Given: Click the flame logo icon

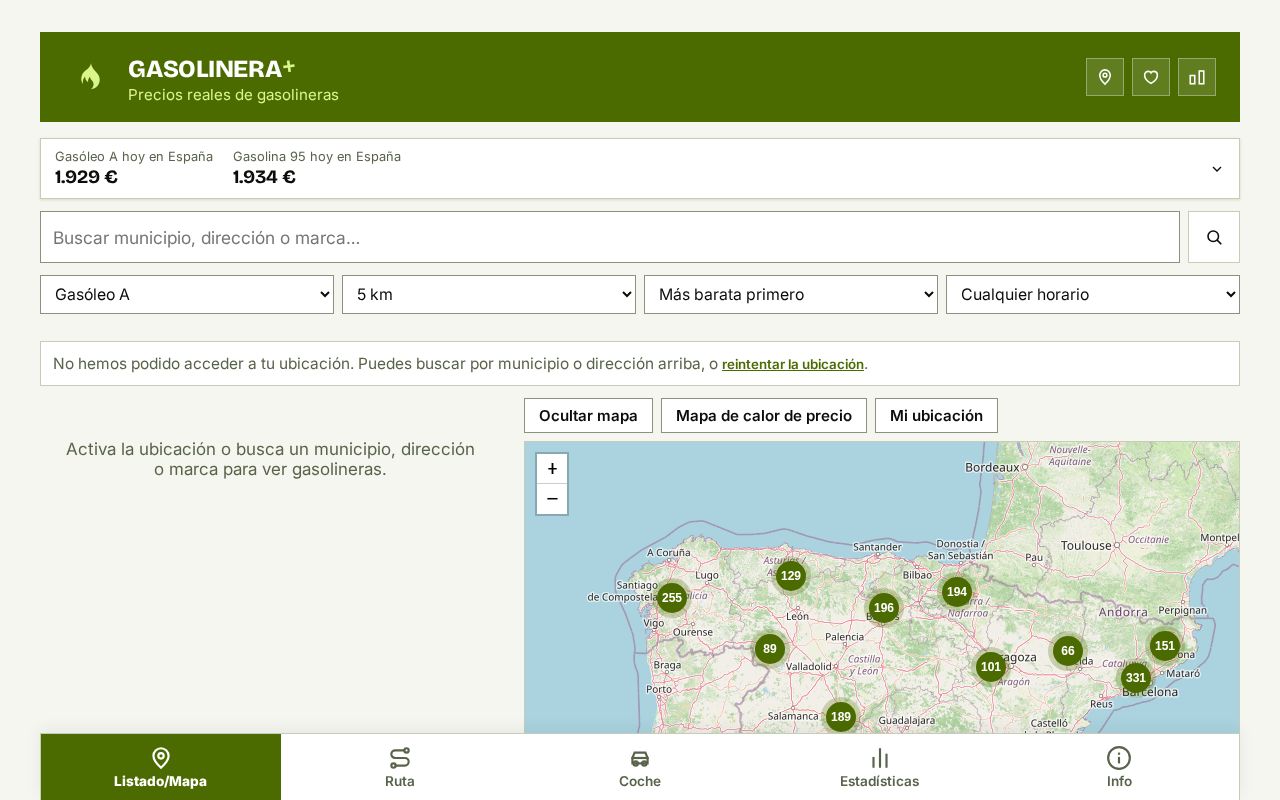Looking at the screenshot, I should coord(90,77).
